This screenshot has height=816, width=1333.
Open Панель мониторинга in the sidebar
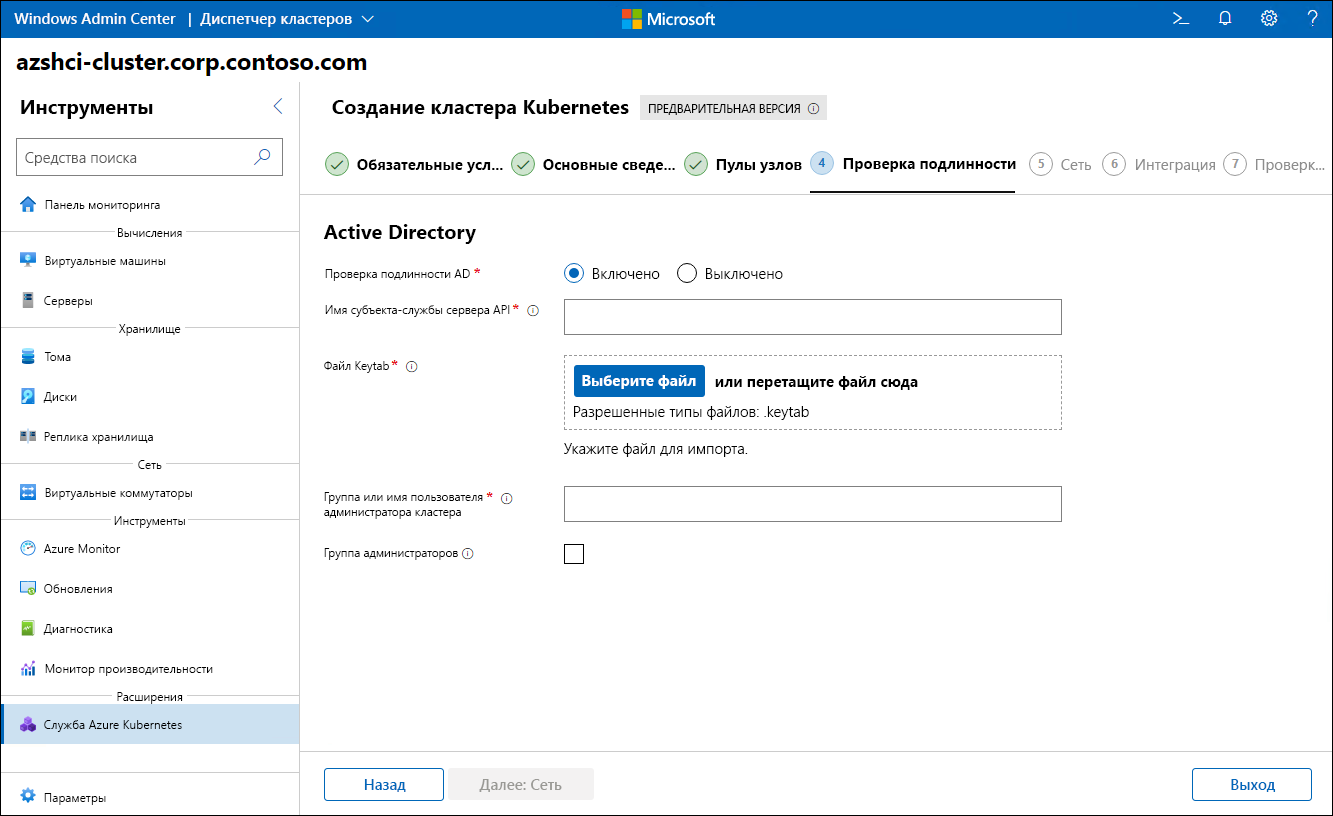tap(150, 205)
